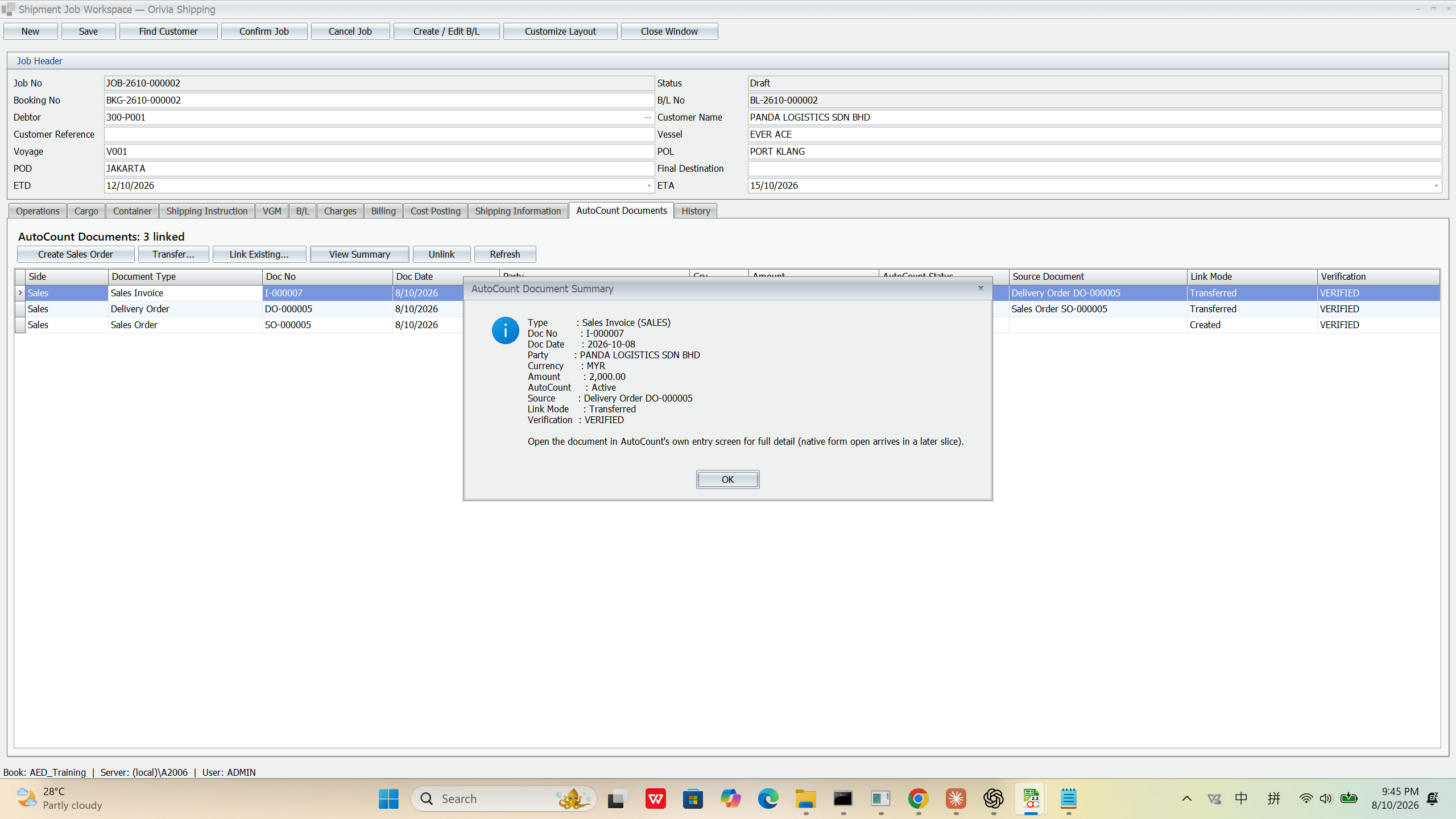Open the Debtor lookup ellipsis button
Image resolution: width=1456 pixels, height=819 pixels.
pyautogui.click(x=647, y=117)
